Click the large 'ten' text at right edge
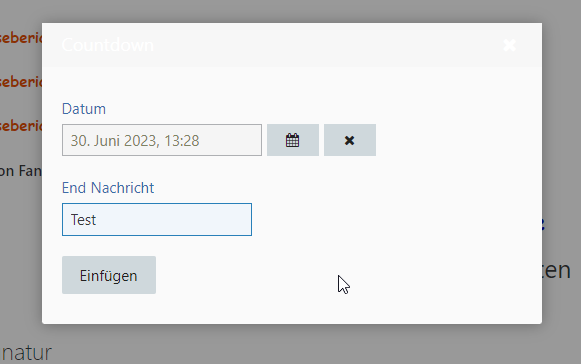581x364 pixels. click(556, 270)
